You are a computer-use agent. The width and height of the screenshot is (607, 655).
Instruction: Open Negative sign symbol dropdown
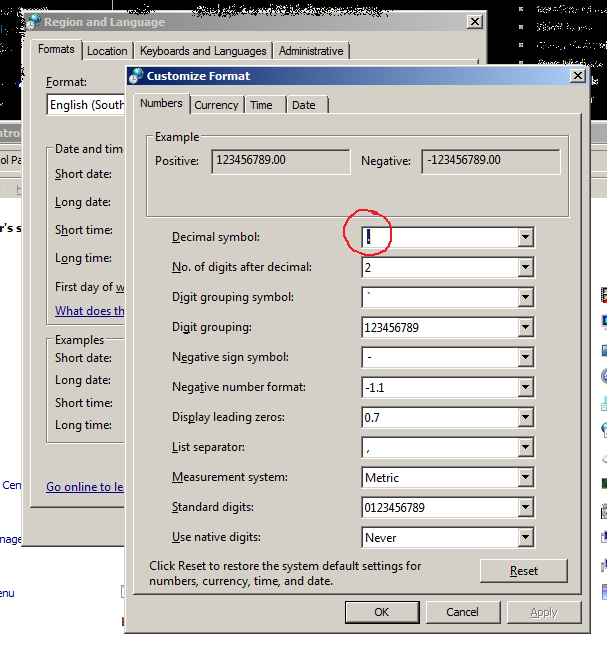click(525, 358)
